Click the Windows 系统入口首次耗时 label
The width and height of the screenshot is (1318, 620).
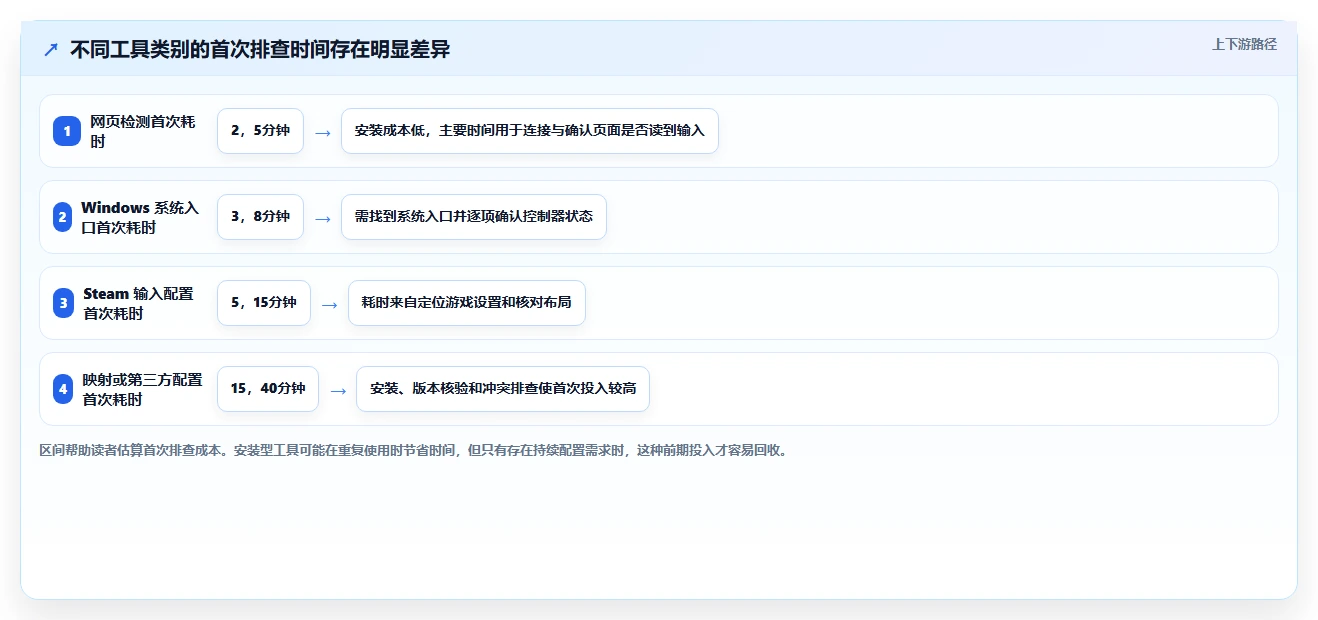[x=140, y=217]
